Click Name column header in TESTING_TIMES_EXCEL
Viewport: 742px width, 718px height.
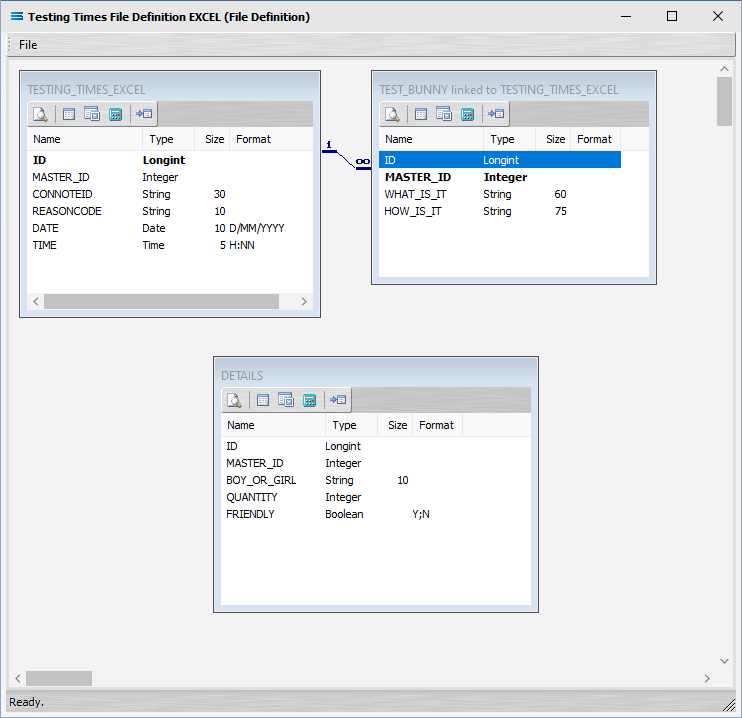tap(85, 139)
